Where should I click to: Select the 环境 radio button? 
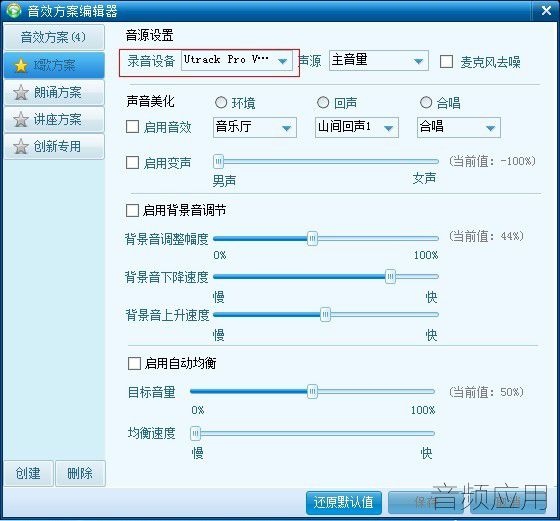point(221,102)
